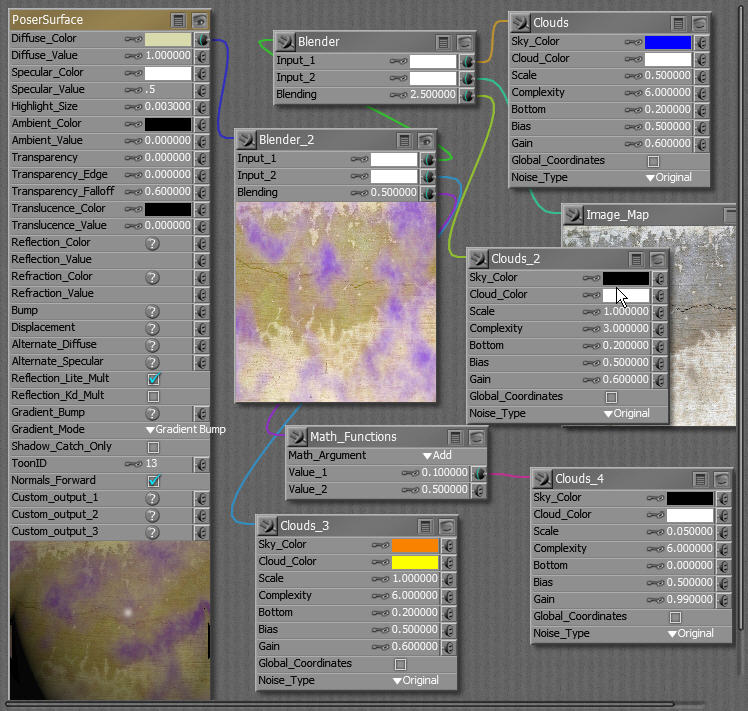Open the Clouds_2 node Noise_Type dropdown
Screen dimensions: 748x711
627,414
